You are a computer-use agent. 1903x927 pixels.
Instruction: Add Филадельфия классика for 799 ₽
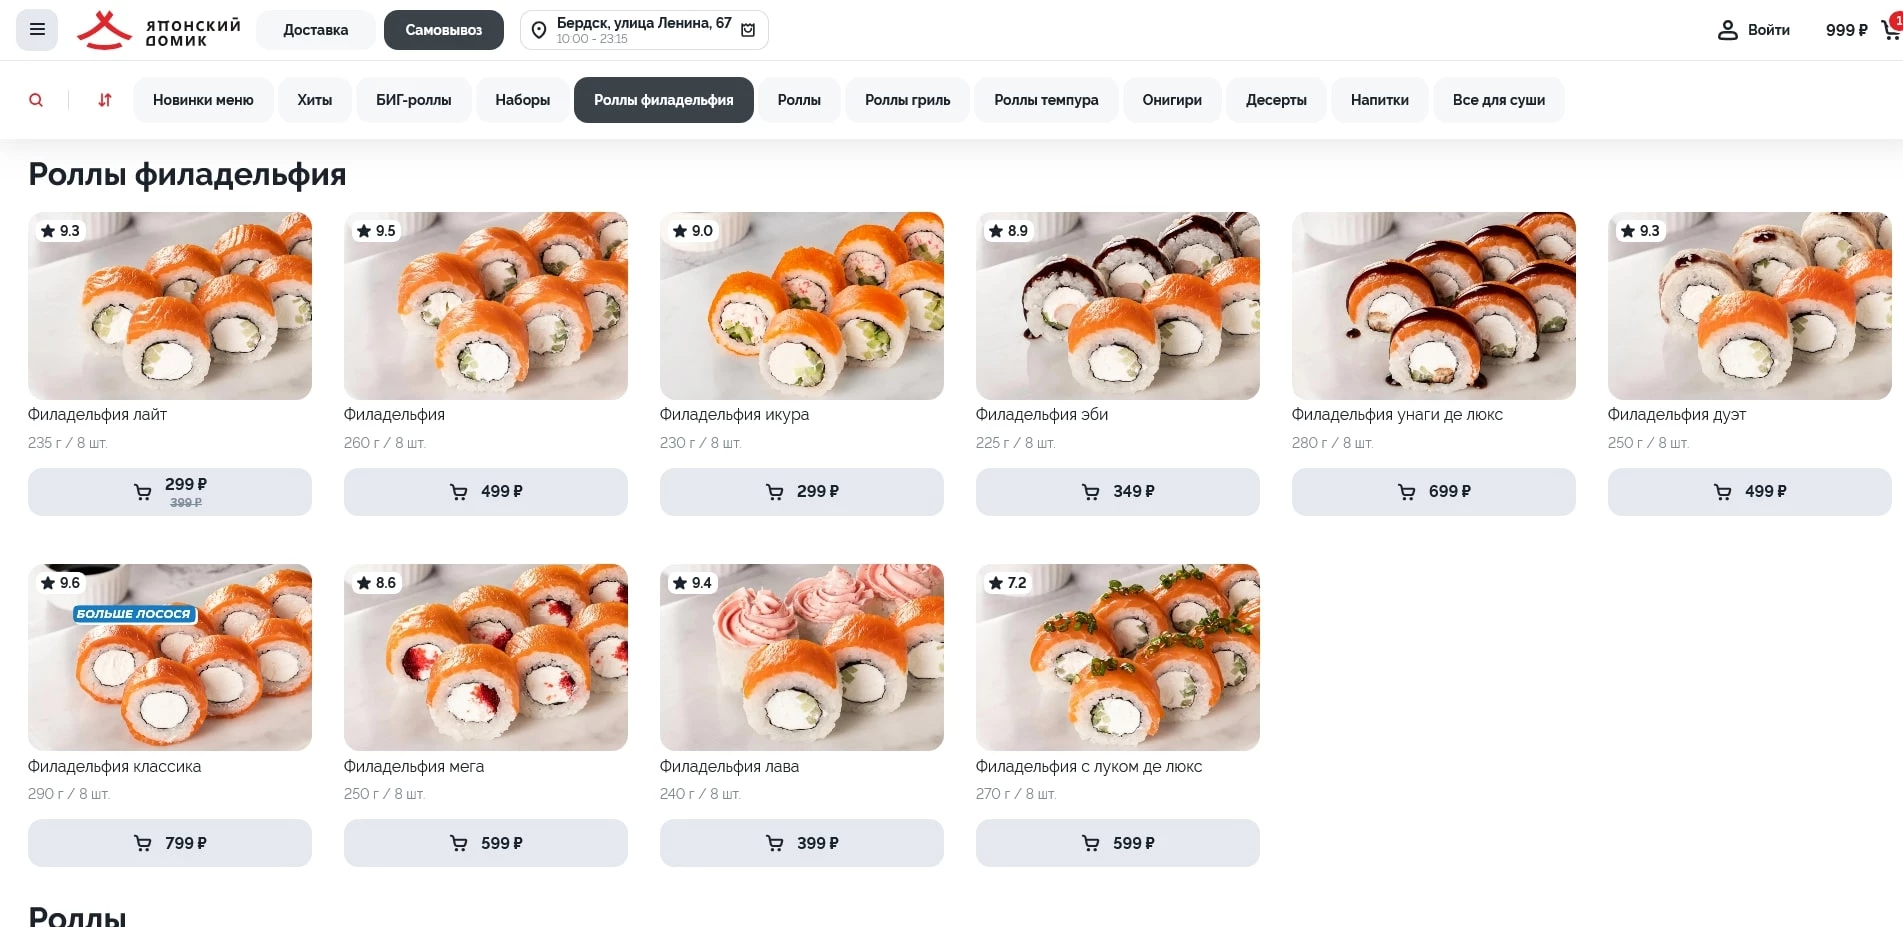pyautogui.click(x=170, y=843)
